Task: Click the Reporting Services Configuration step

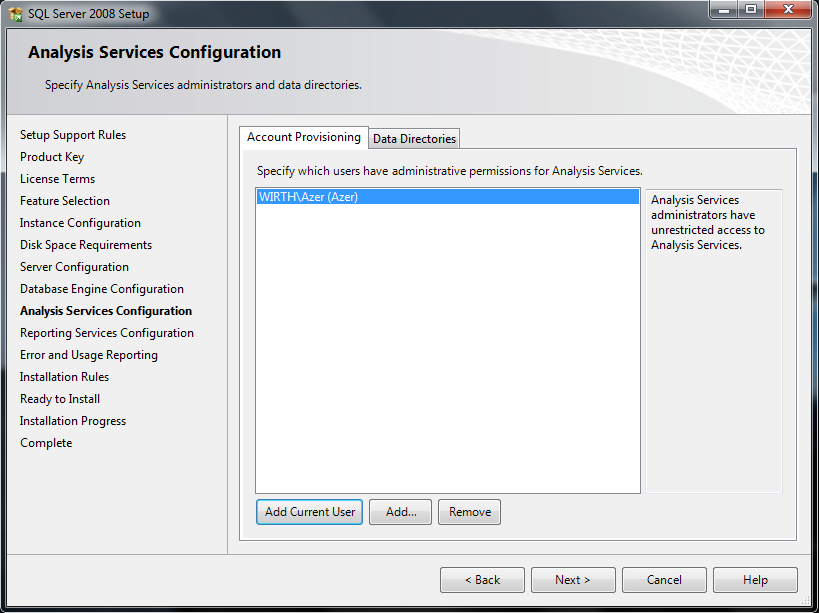Action: click(107, 333)
